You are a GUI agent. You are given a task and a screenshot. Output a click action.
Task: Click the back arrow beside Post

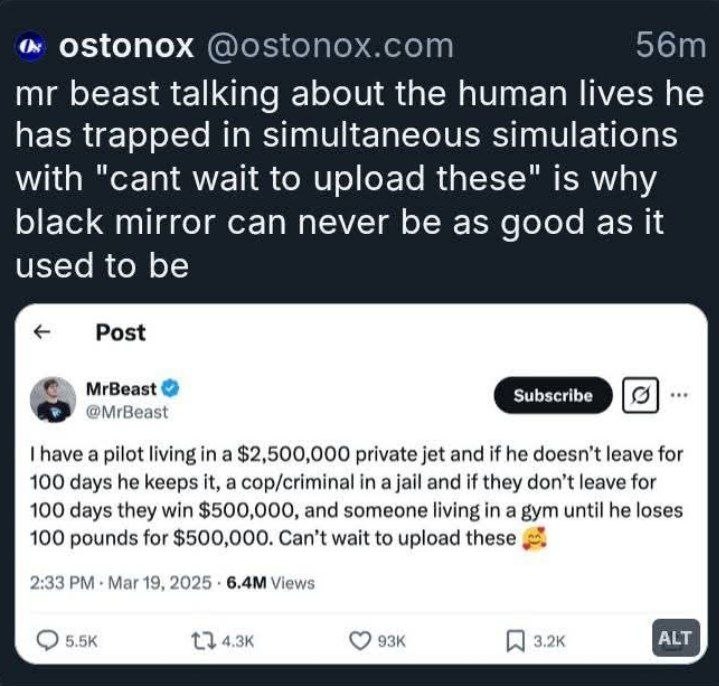point(42,332)
